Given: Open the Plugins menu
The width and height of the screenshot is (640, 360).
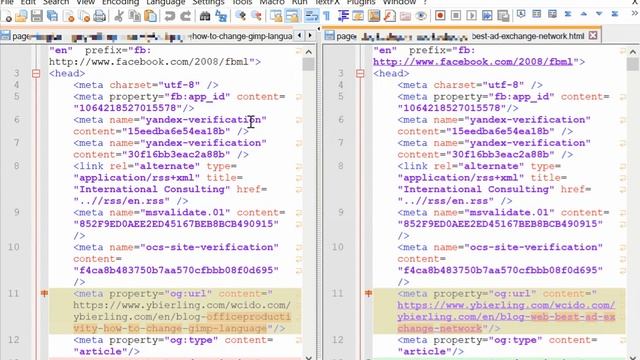Looking at the screenshot, I should point(361,2).
